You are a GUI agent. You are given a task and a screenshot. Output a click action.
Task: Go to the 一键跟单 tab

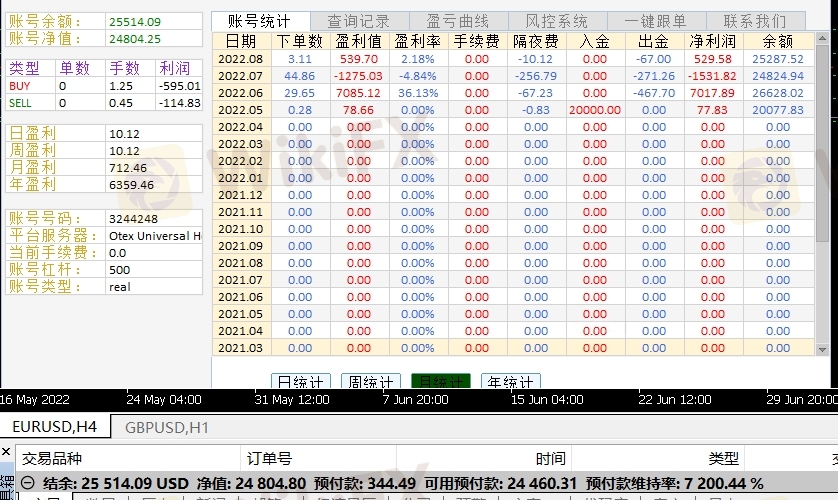pyautogui.click(x=656, y=21)
